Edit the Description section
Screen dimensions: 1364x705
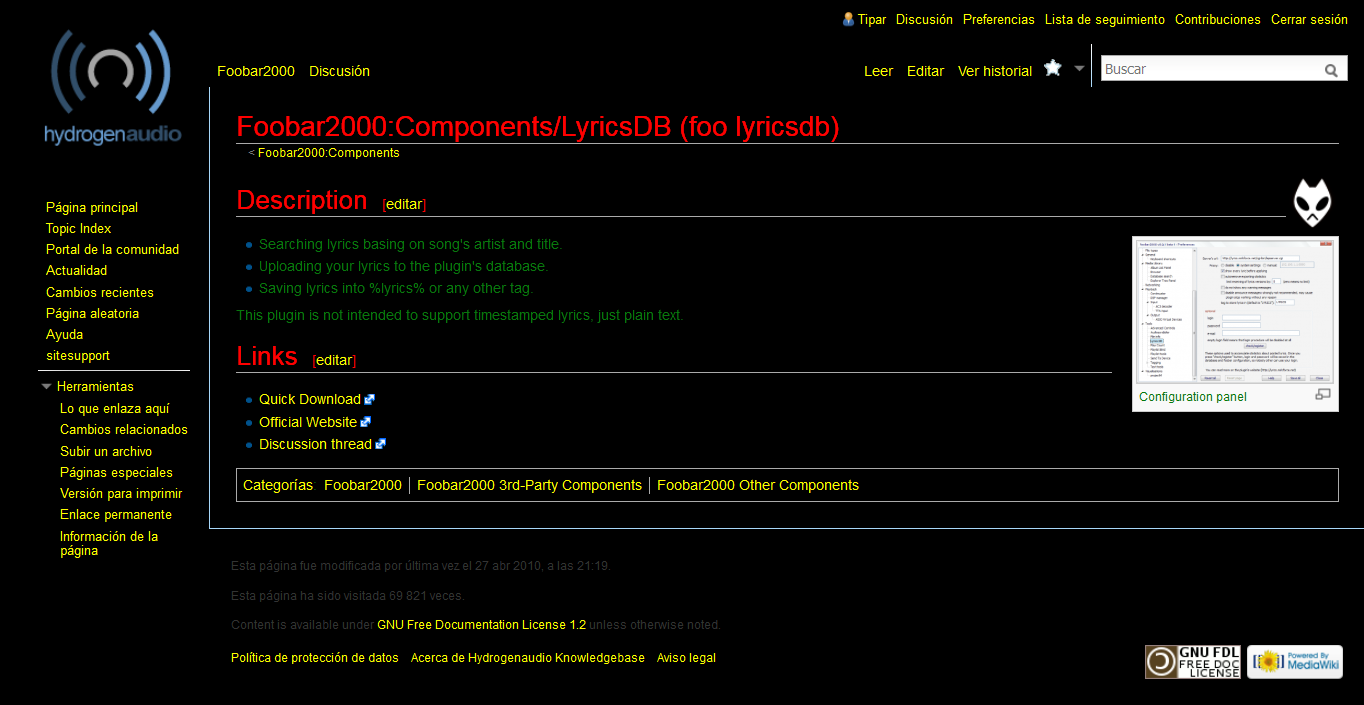point(404,204)
